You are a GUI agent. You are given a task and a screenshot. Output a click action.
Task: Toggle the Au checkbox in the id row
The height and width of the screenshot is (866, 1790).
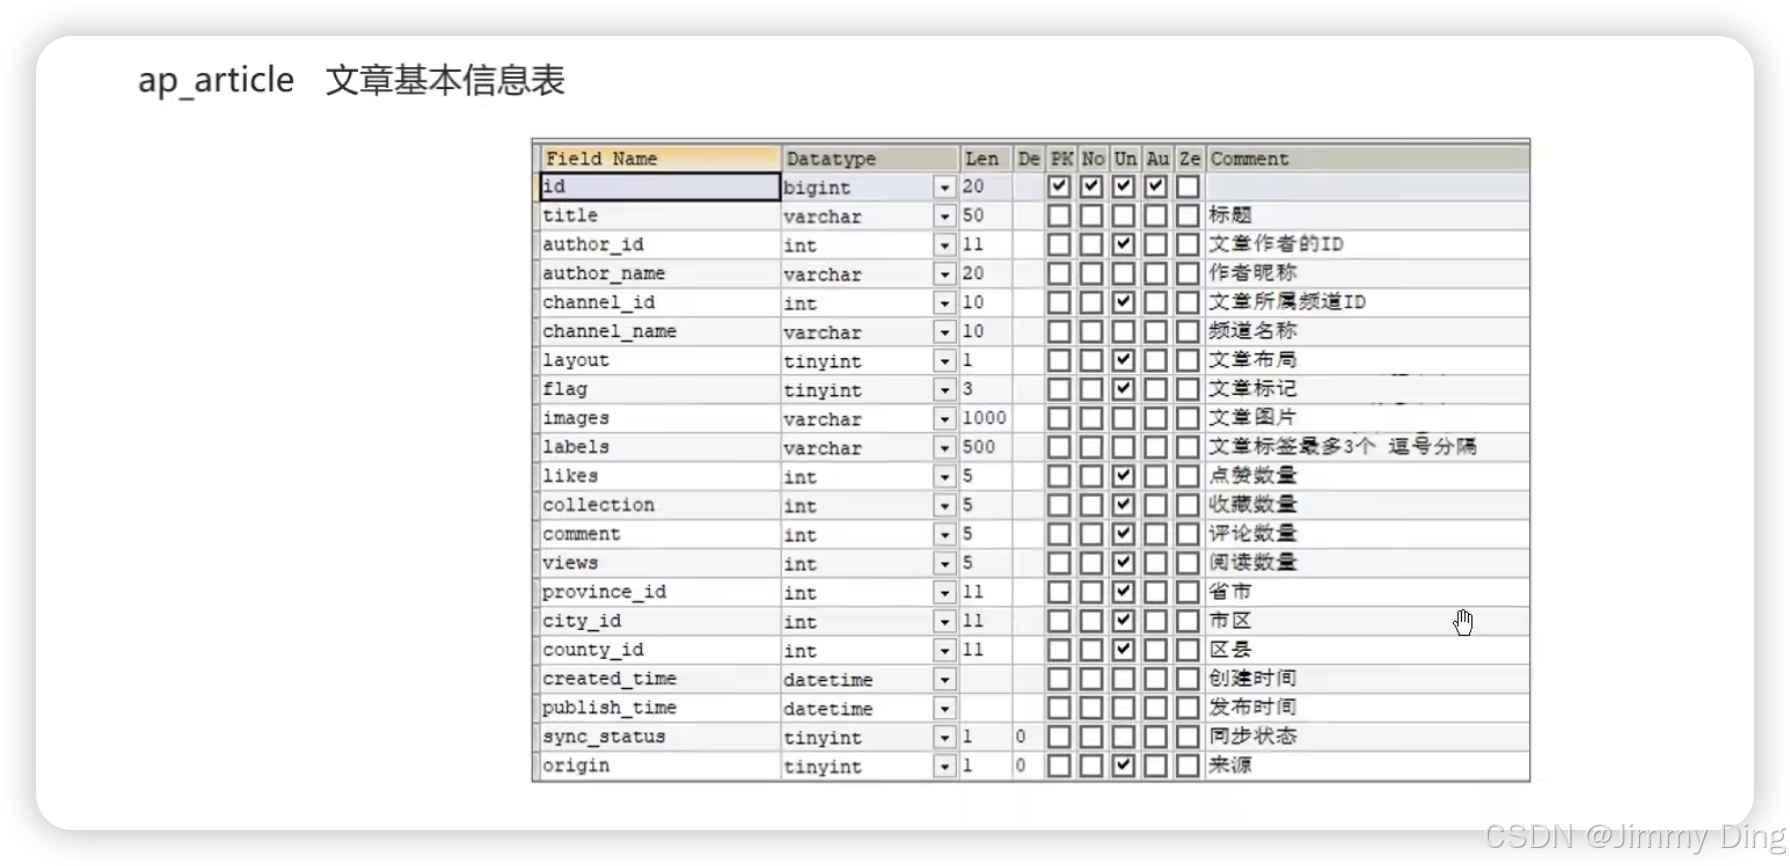click(1156, 186)
